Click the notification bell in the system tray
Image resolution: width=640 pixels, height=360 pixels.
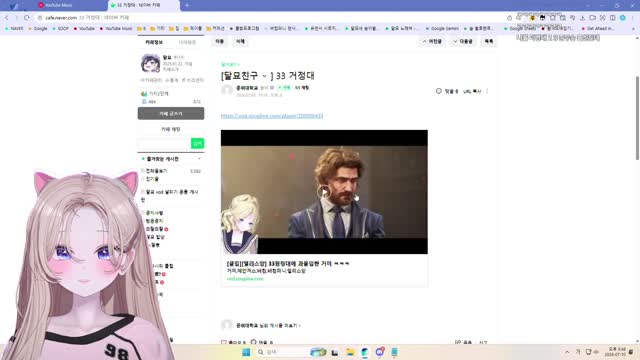pos(631,352)
